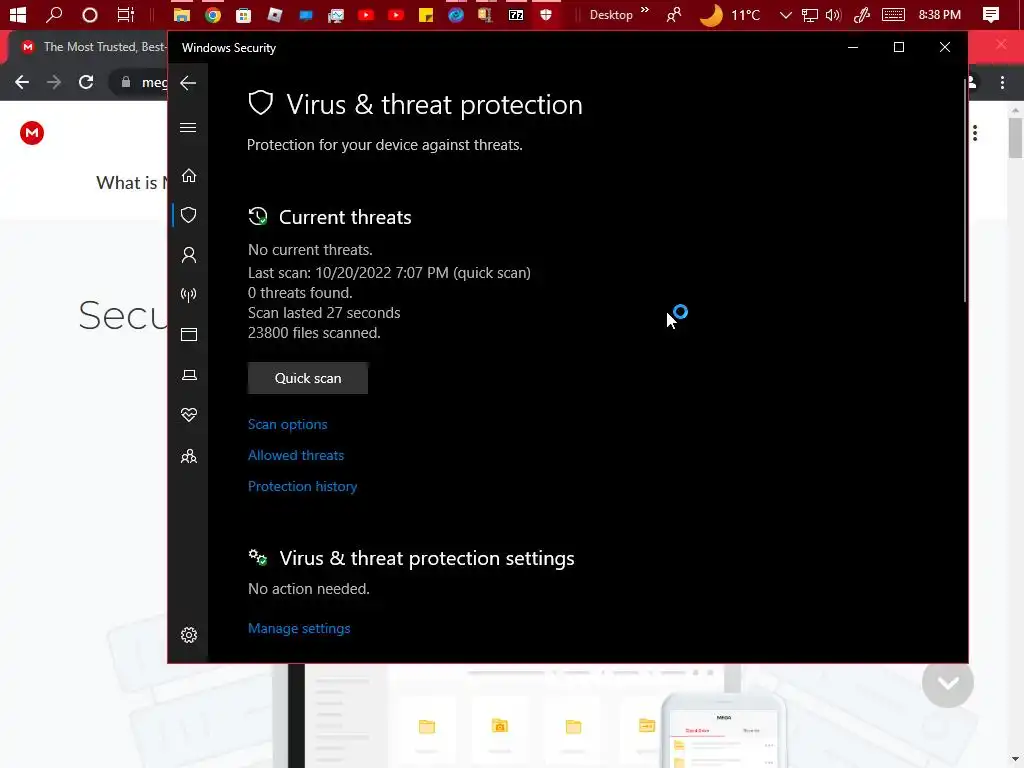
Task: Open Manage settings link
Action: [299, 628]
